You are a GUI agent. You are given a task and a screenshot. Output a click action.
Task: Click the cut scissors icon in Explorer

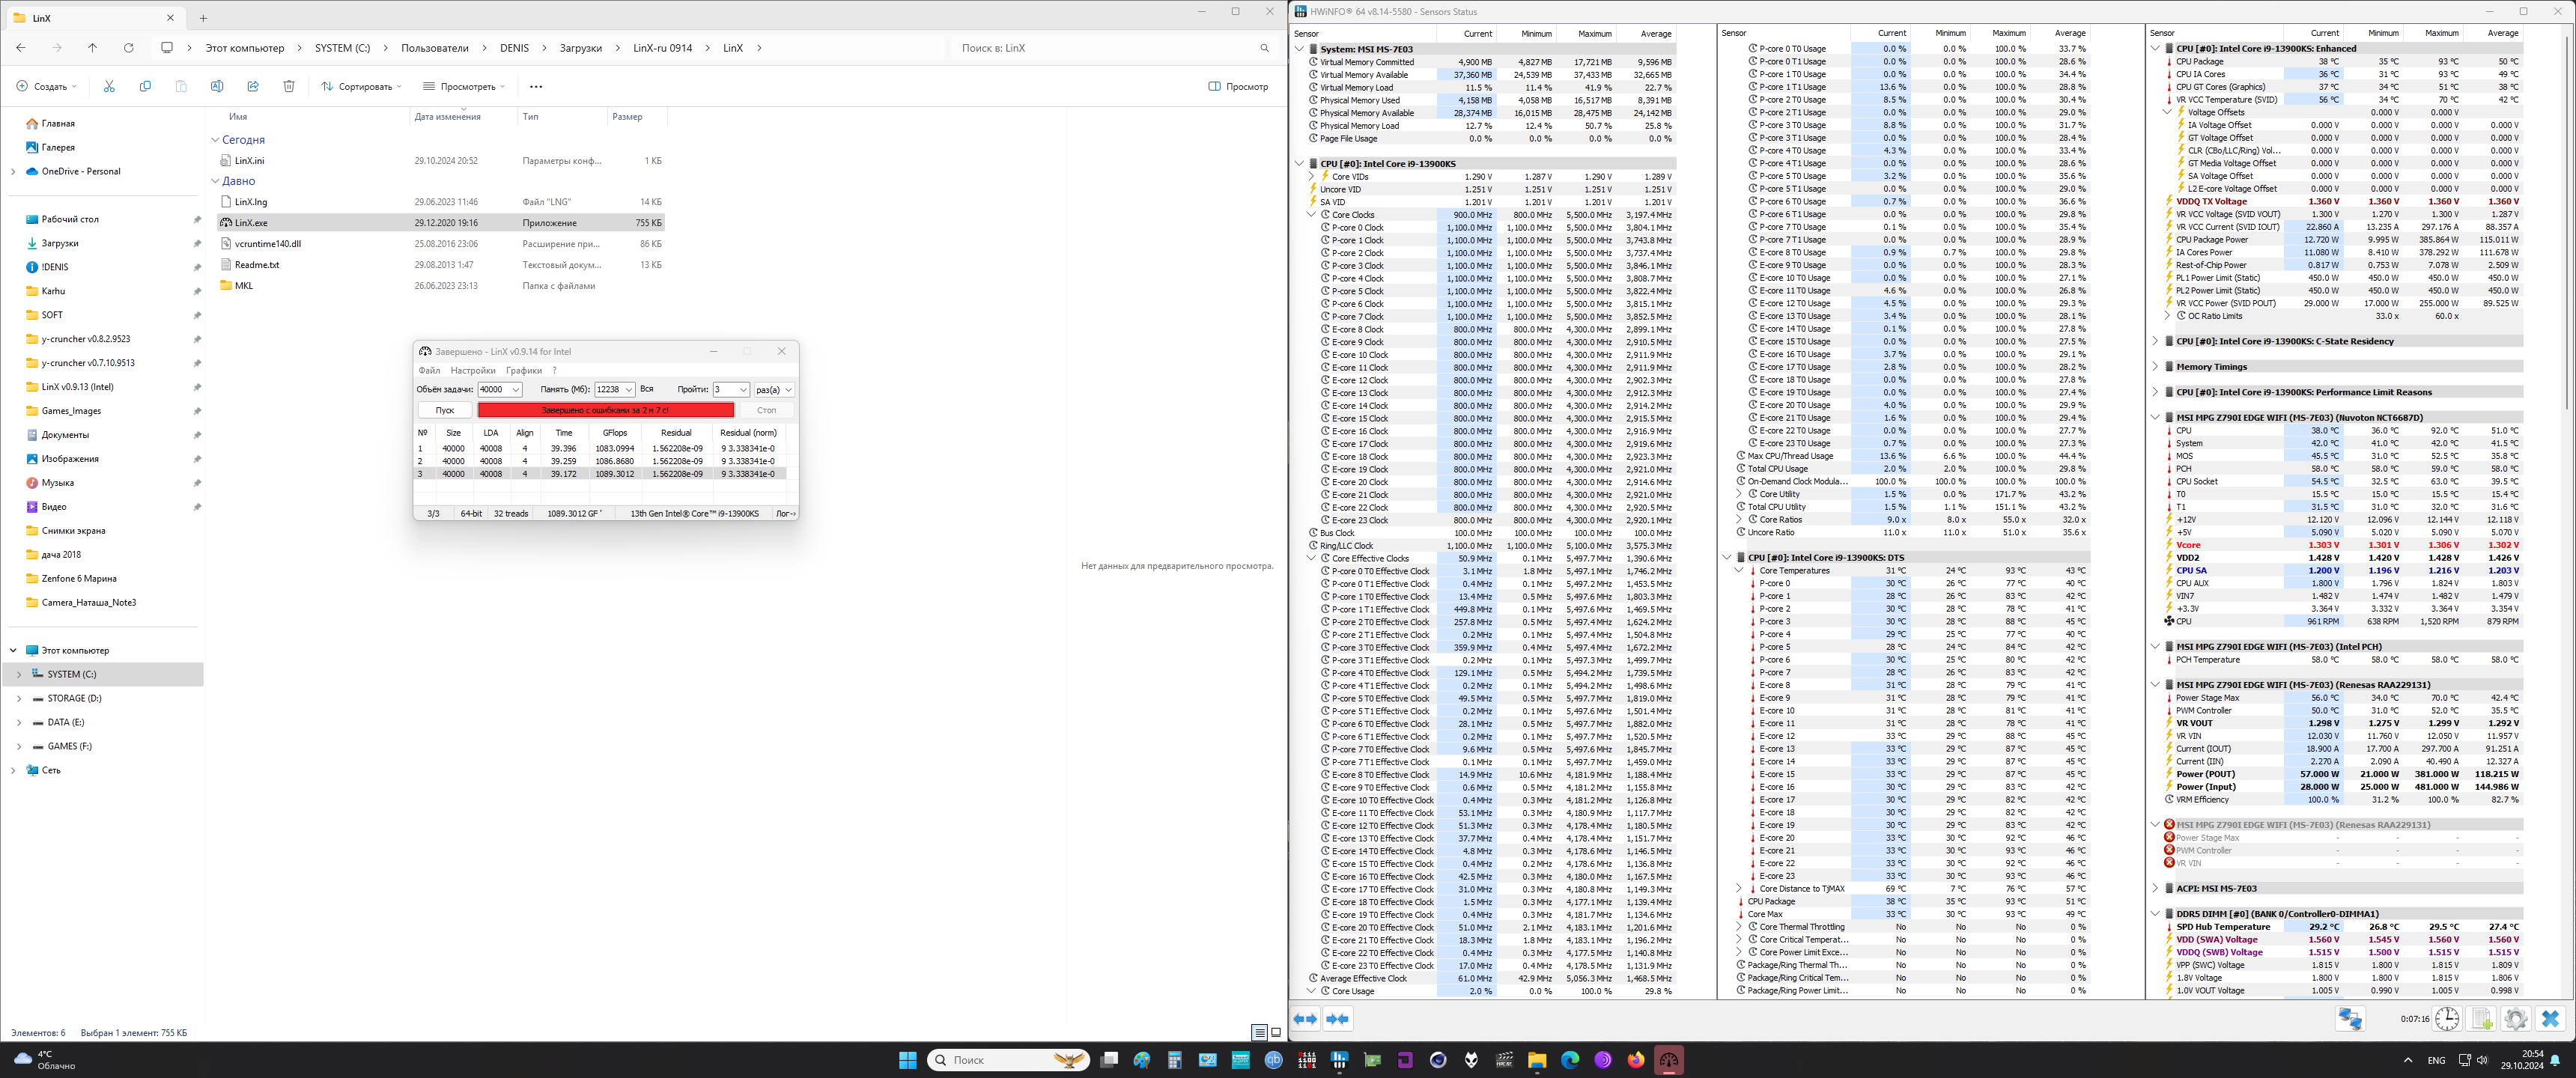(109, 87)
